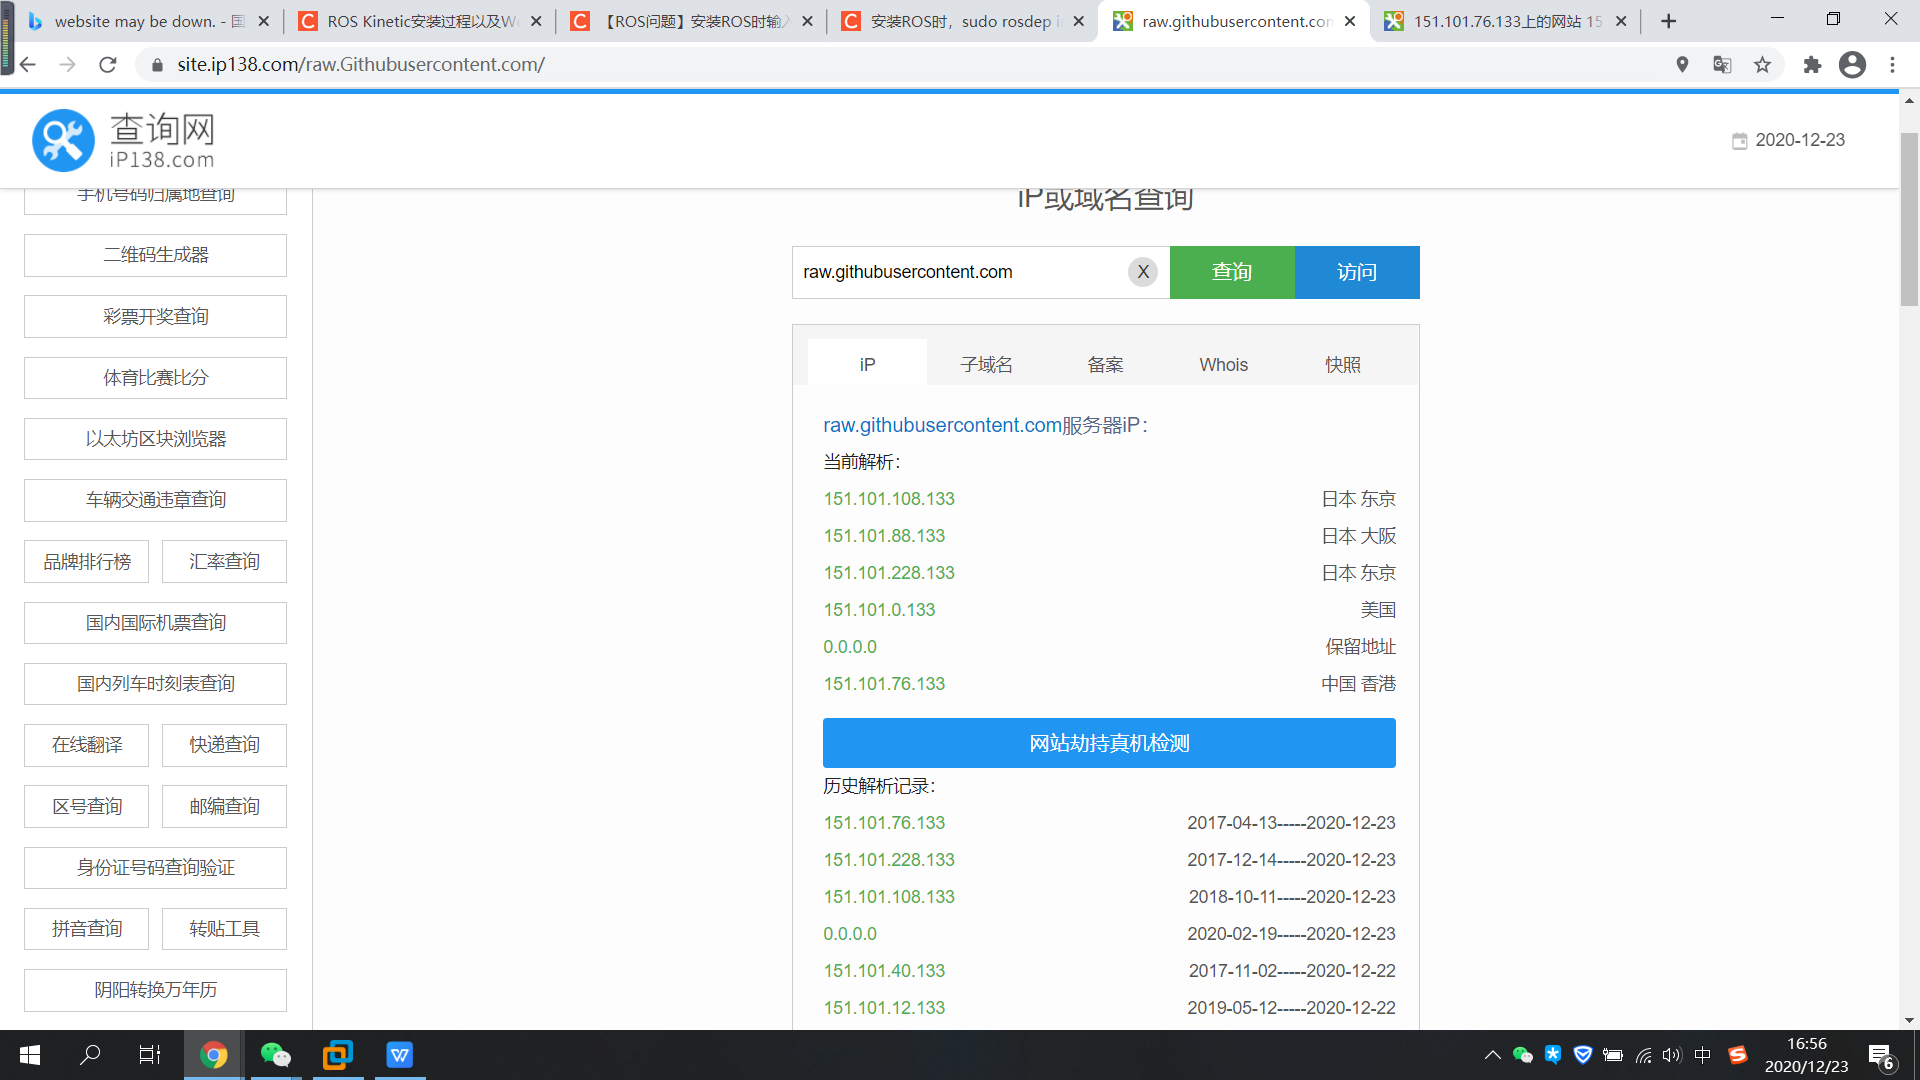This screenshot has height=1080, width=1920.
Task: Open the 以太坊区块浏览器 sidebar link
Action: [155, 439]
